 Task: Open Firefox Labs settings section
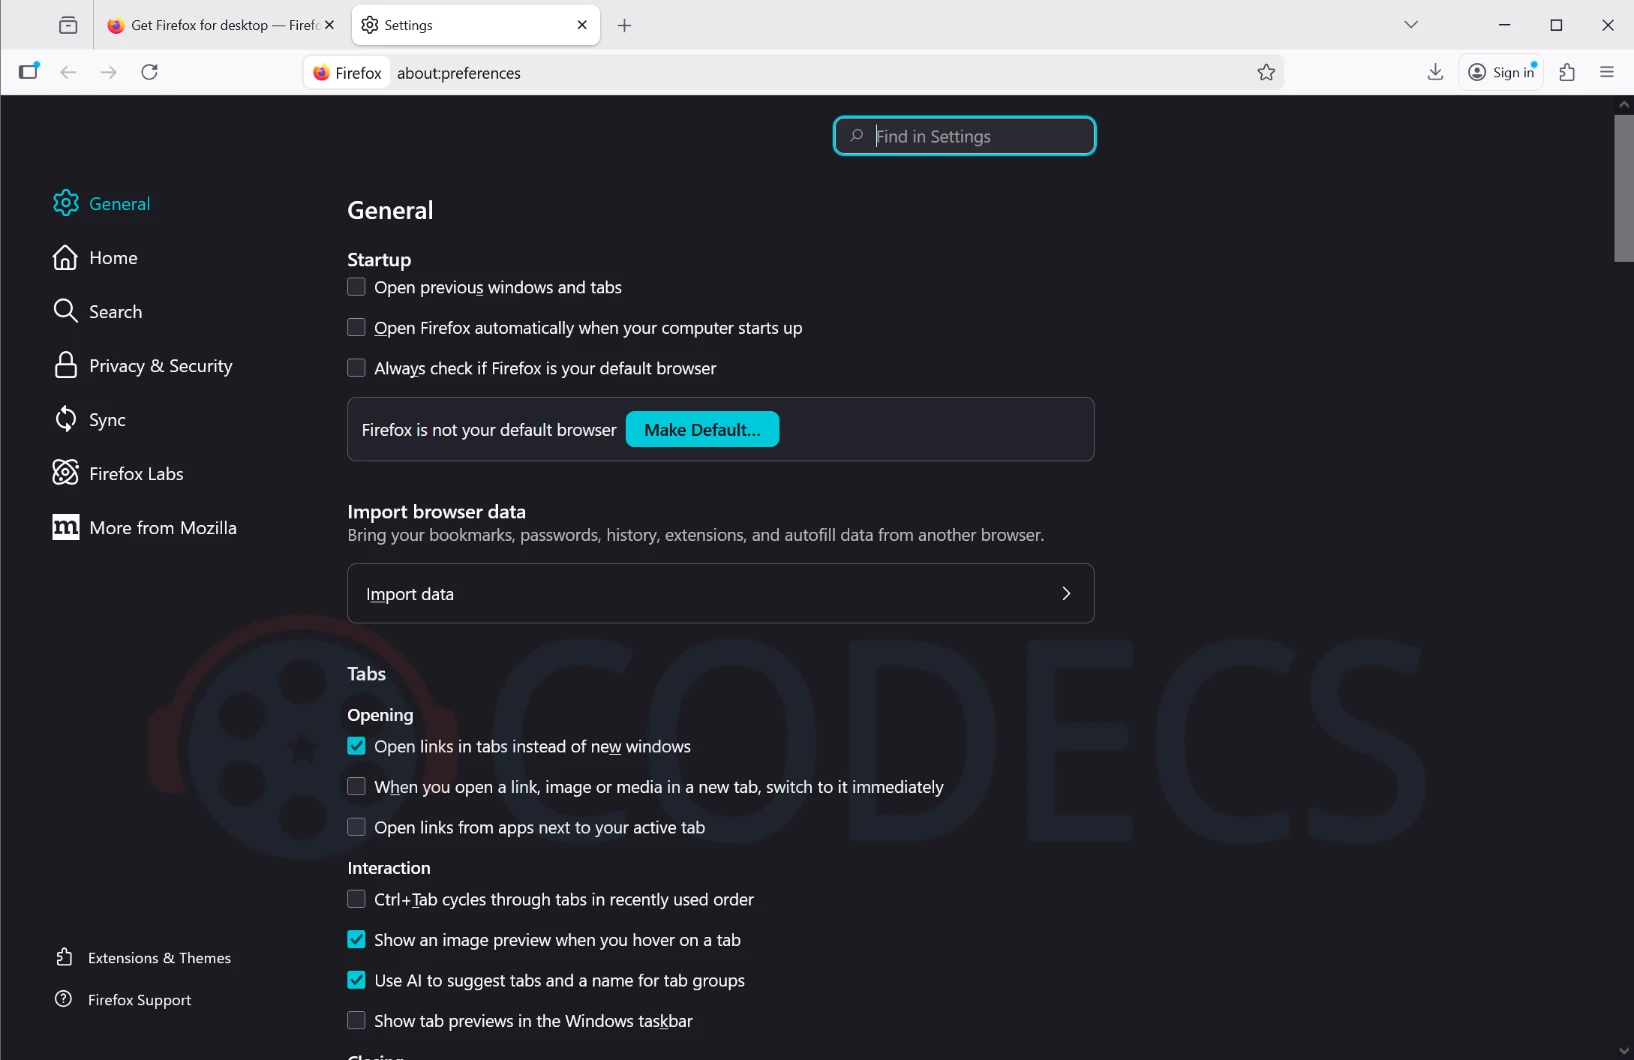click(136, 474)
